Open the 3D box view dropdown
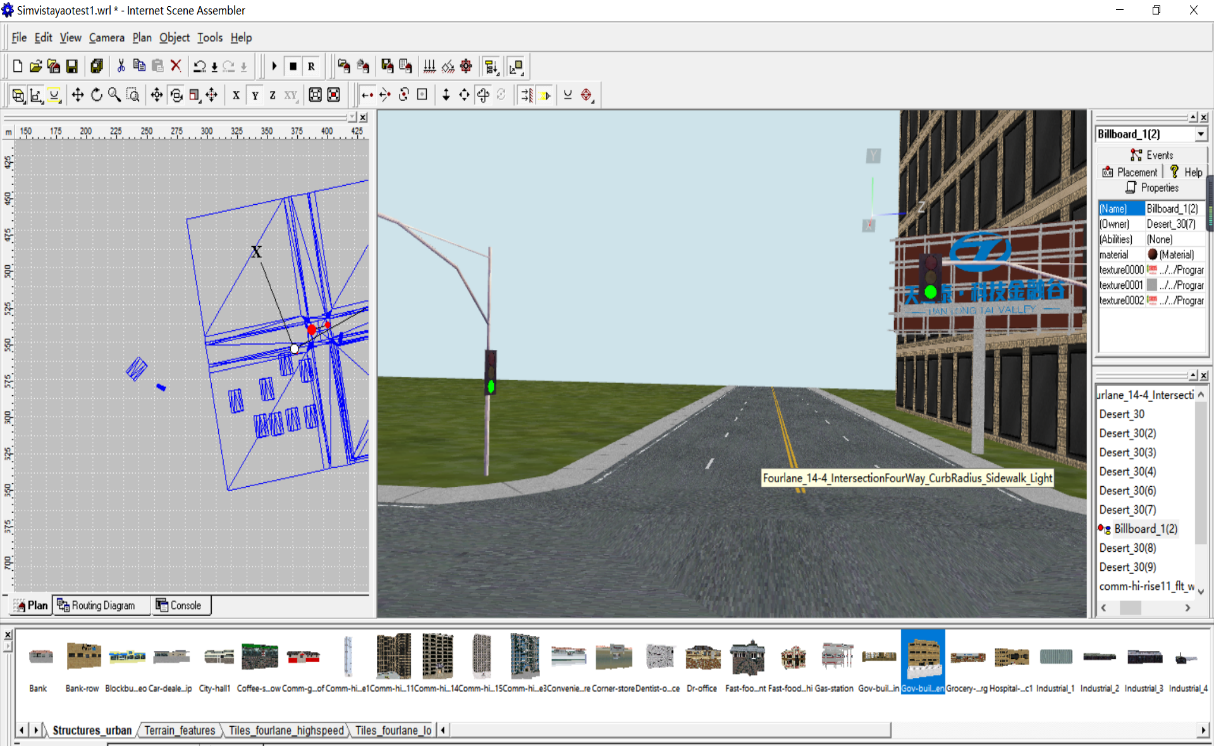 (19, 95)
